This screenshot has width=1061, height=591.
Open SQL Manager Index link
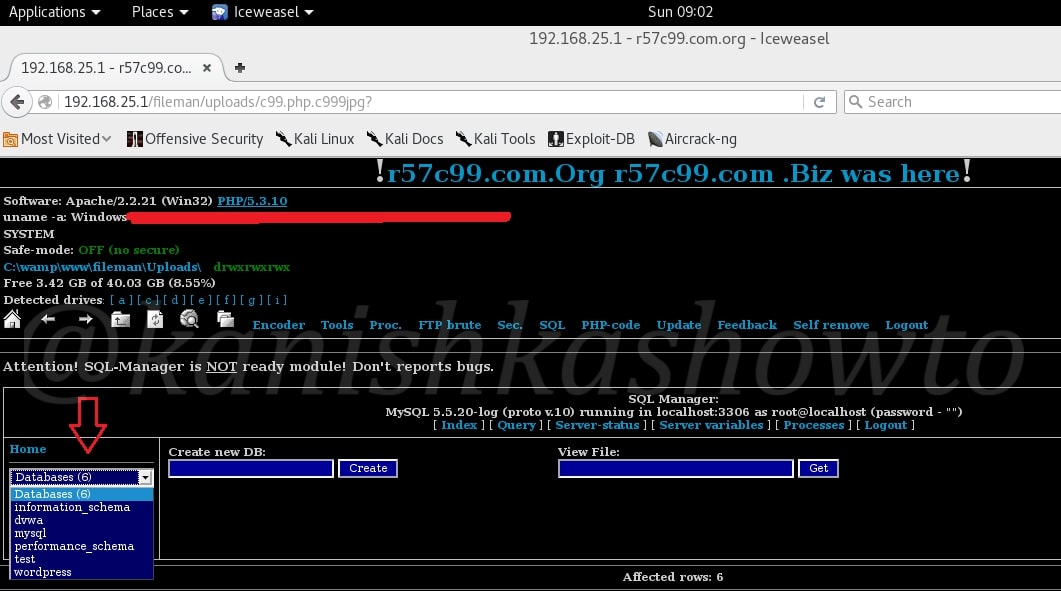point(459,425)
